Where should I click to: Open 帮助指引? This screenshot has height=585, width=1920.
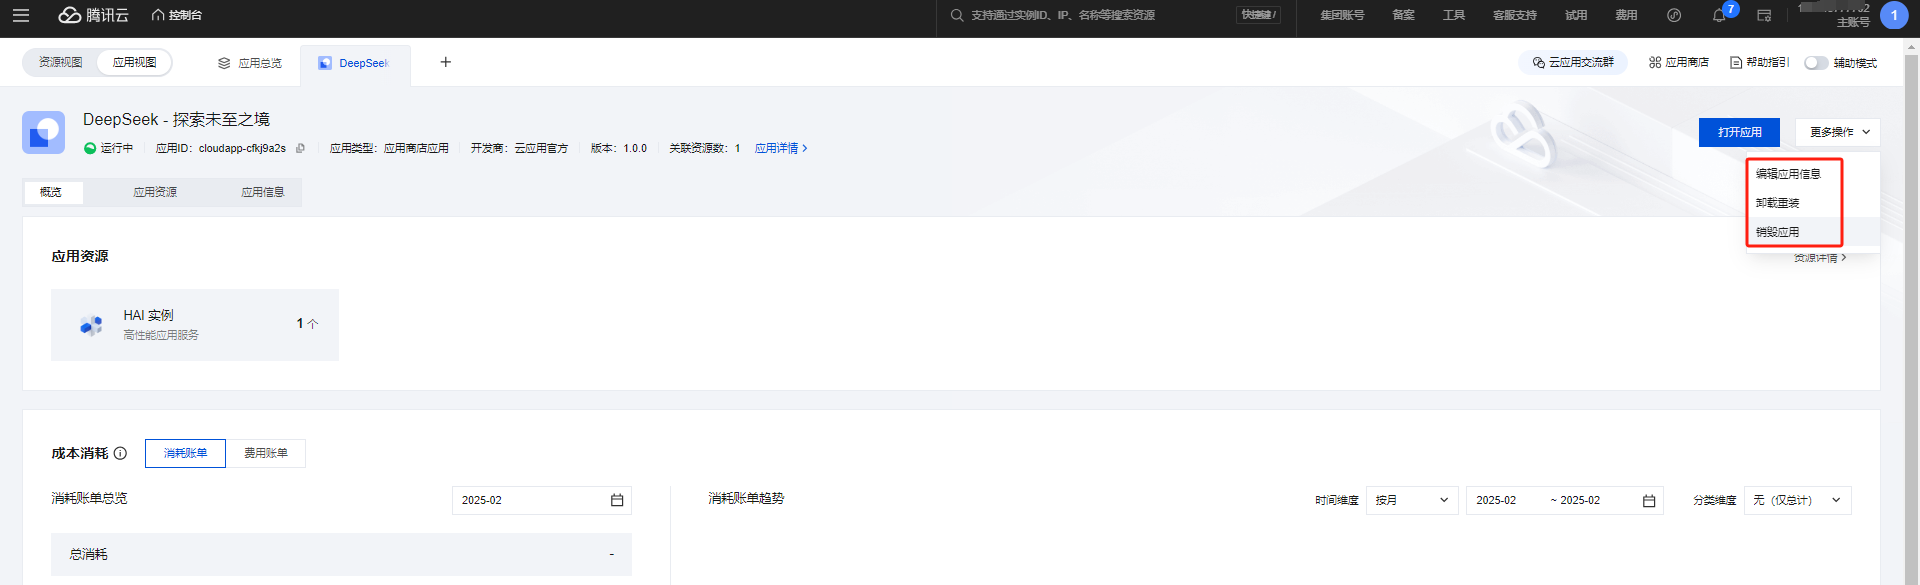[x=1759, y=62]
